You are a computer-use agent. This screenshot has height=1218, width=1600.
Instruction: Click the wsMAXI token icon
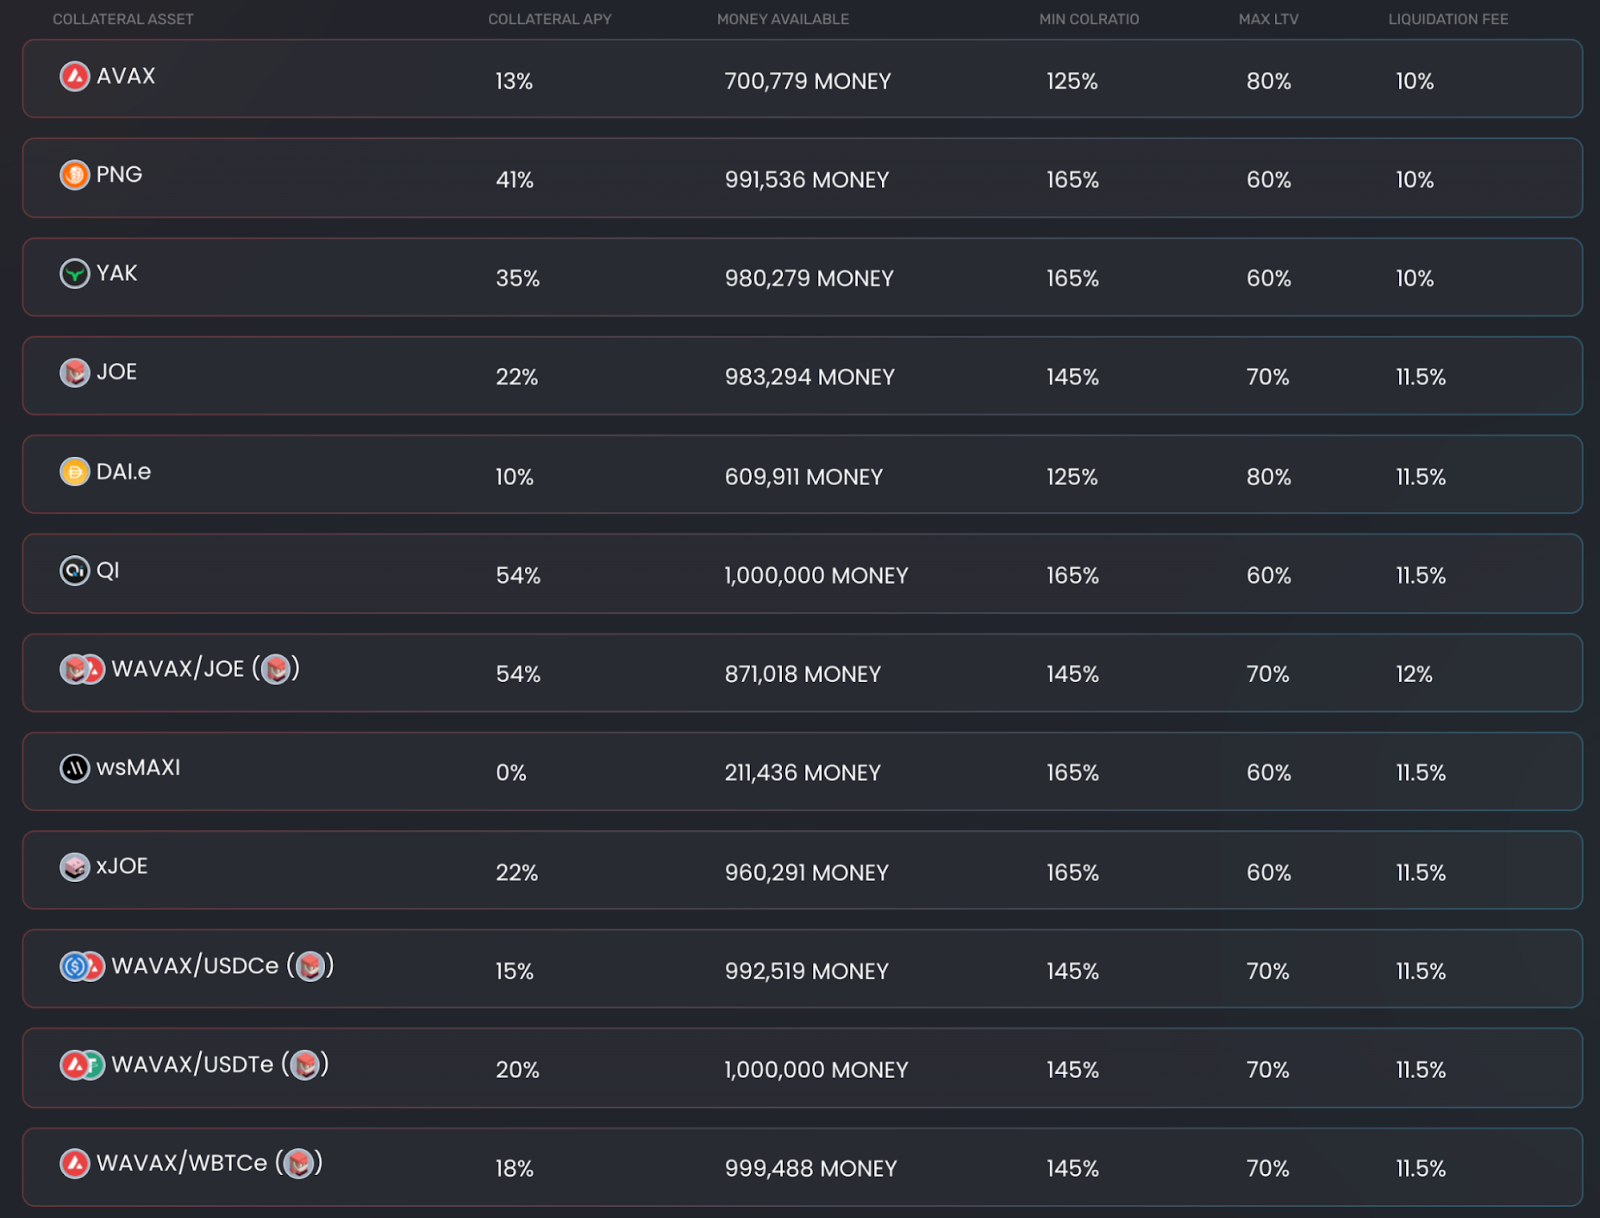[75, 768]
